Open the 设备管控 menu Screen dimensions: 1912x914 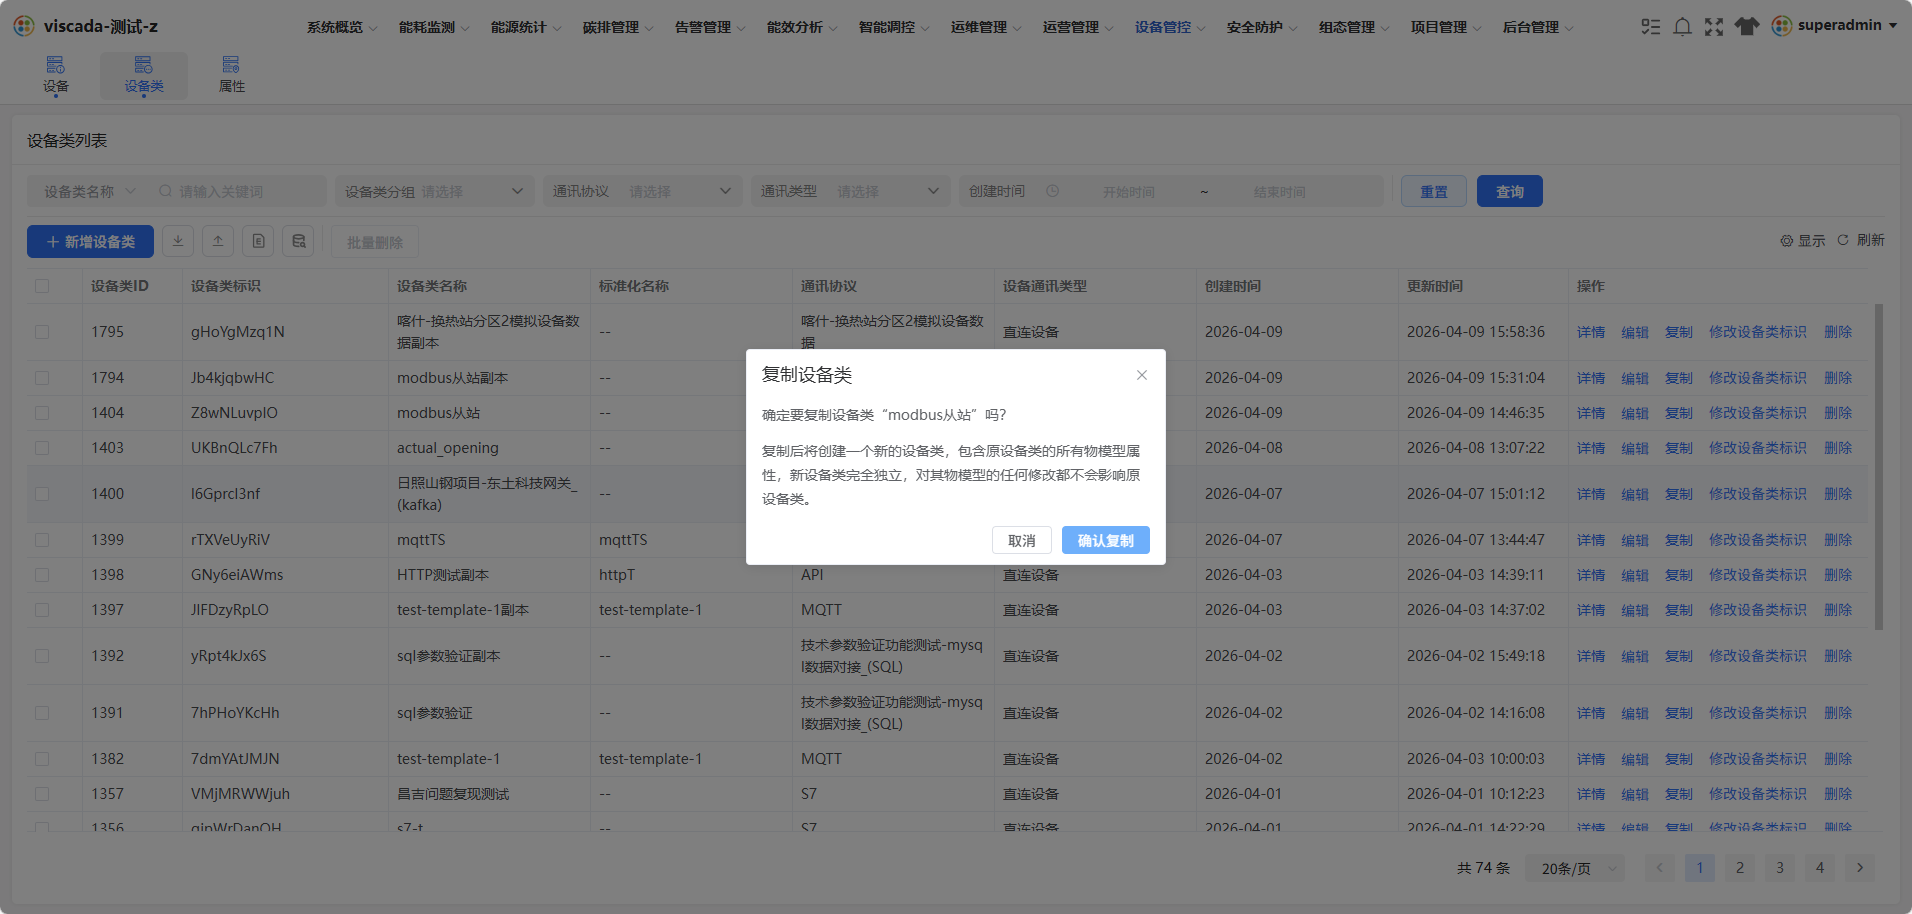[x=1170, y=27]
